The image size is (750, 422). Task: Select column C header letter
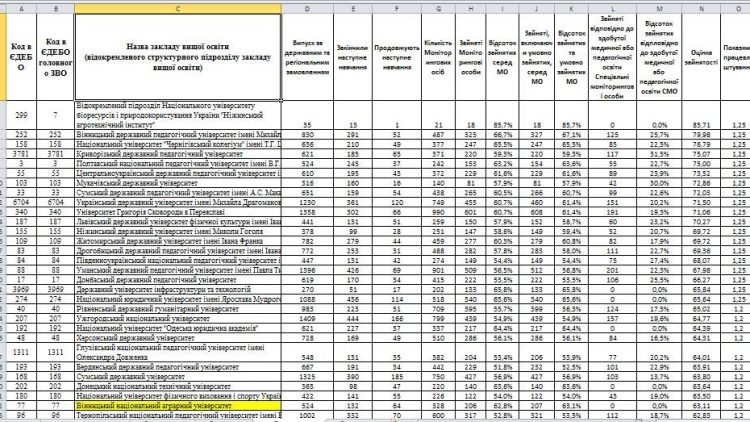pyautogui.click(x=178, y=6)
